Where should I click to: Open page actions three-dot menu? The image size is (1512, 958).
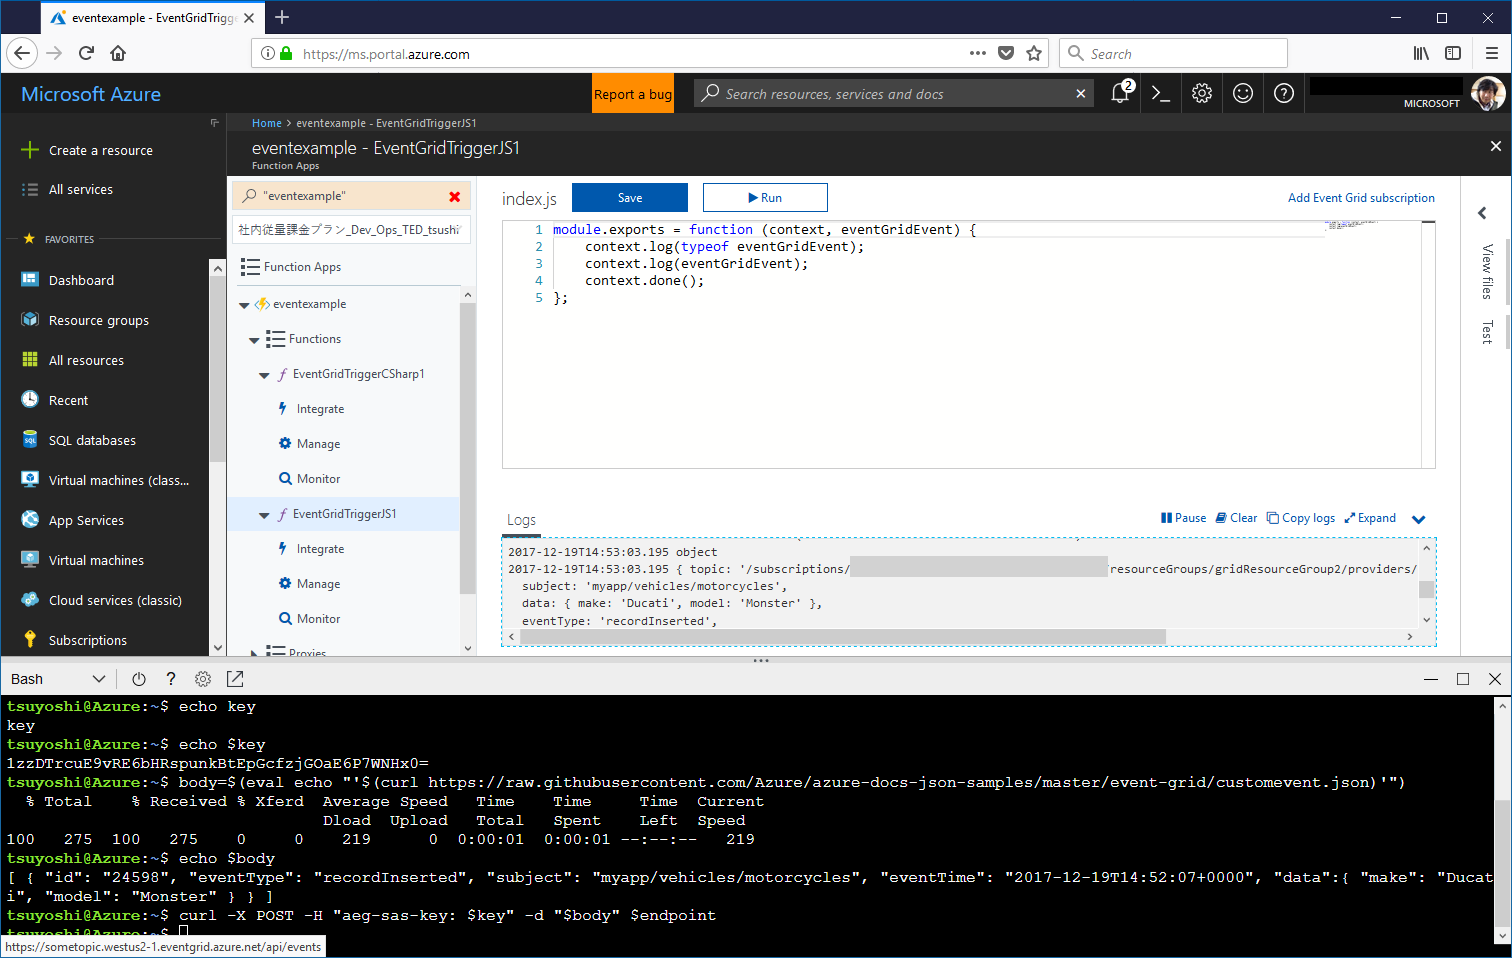(977, 53)
